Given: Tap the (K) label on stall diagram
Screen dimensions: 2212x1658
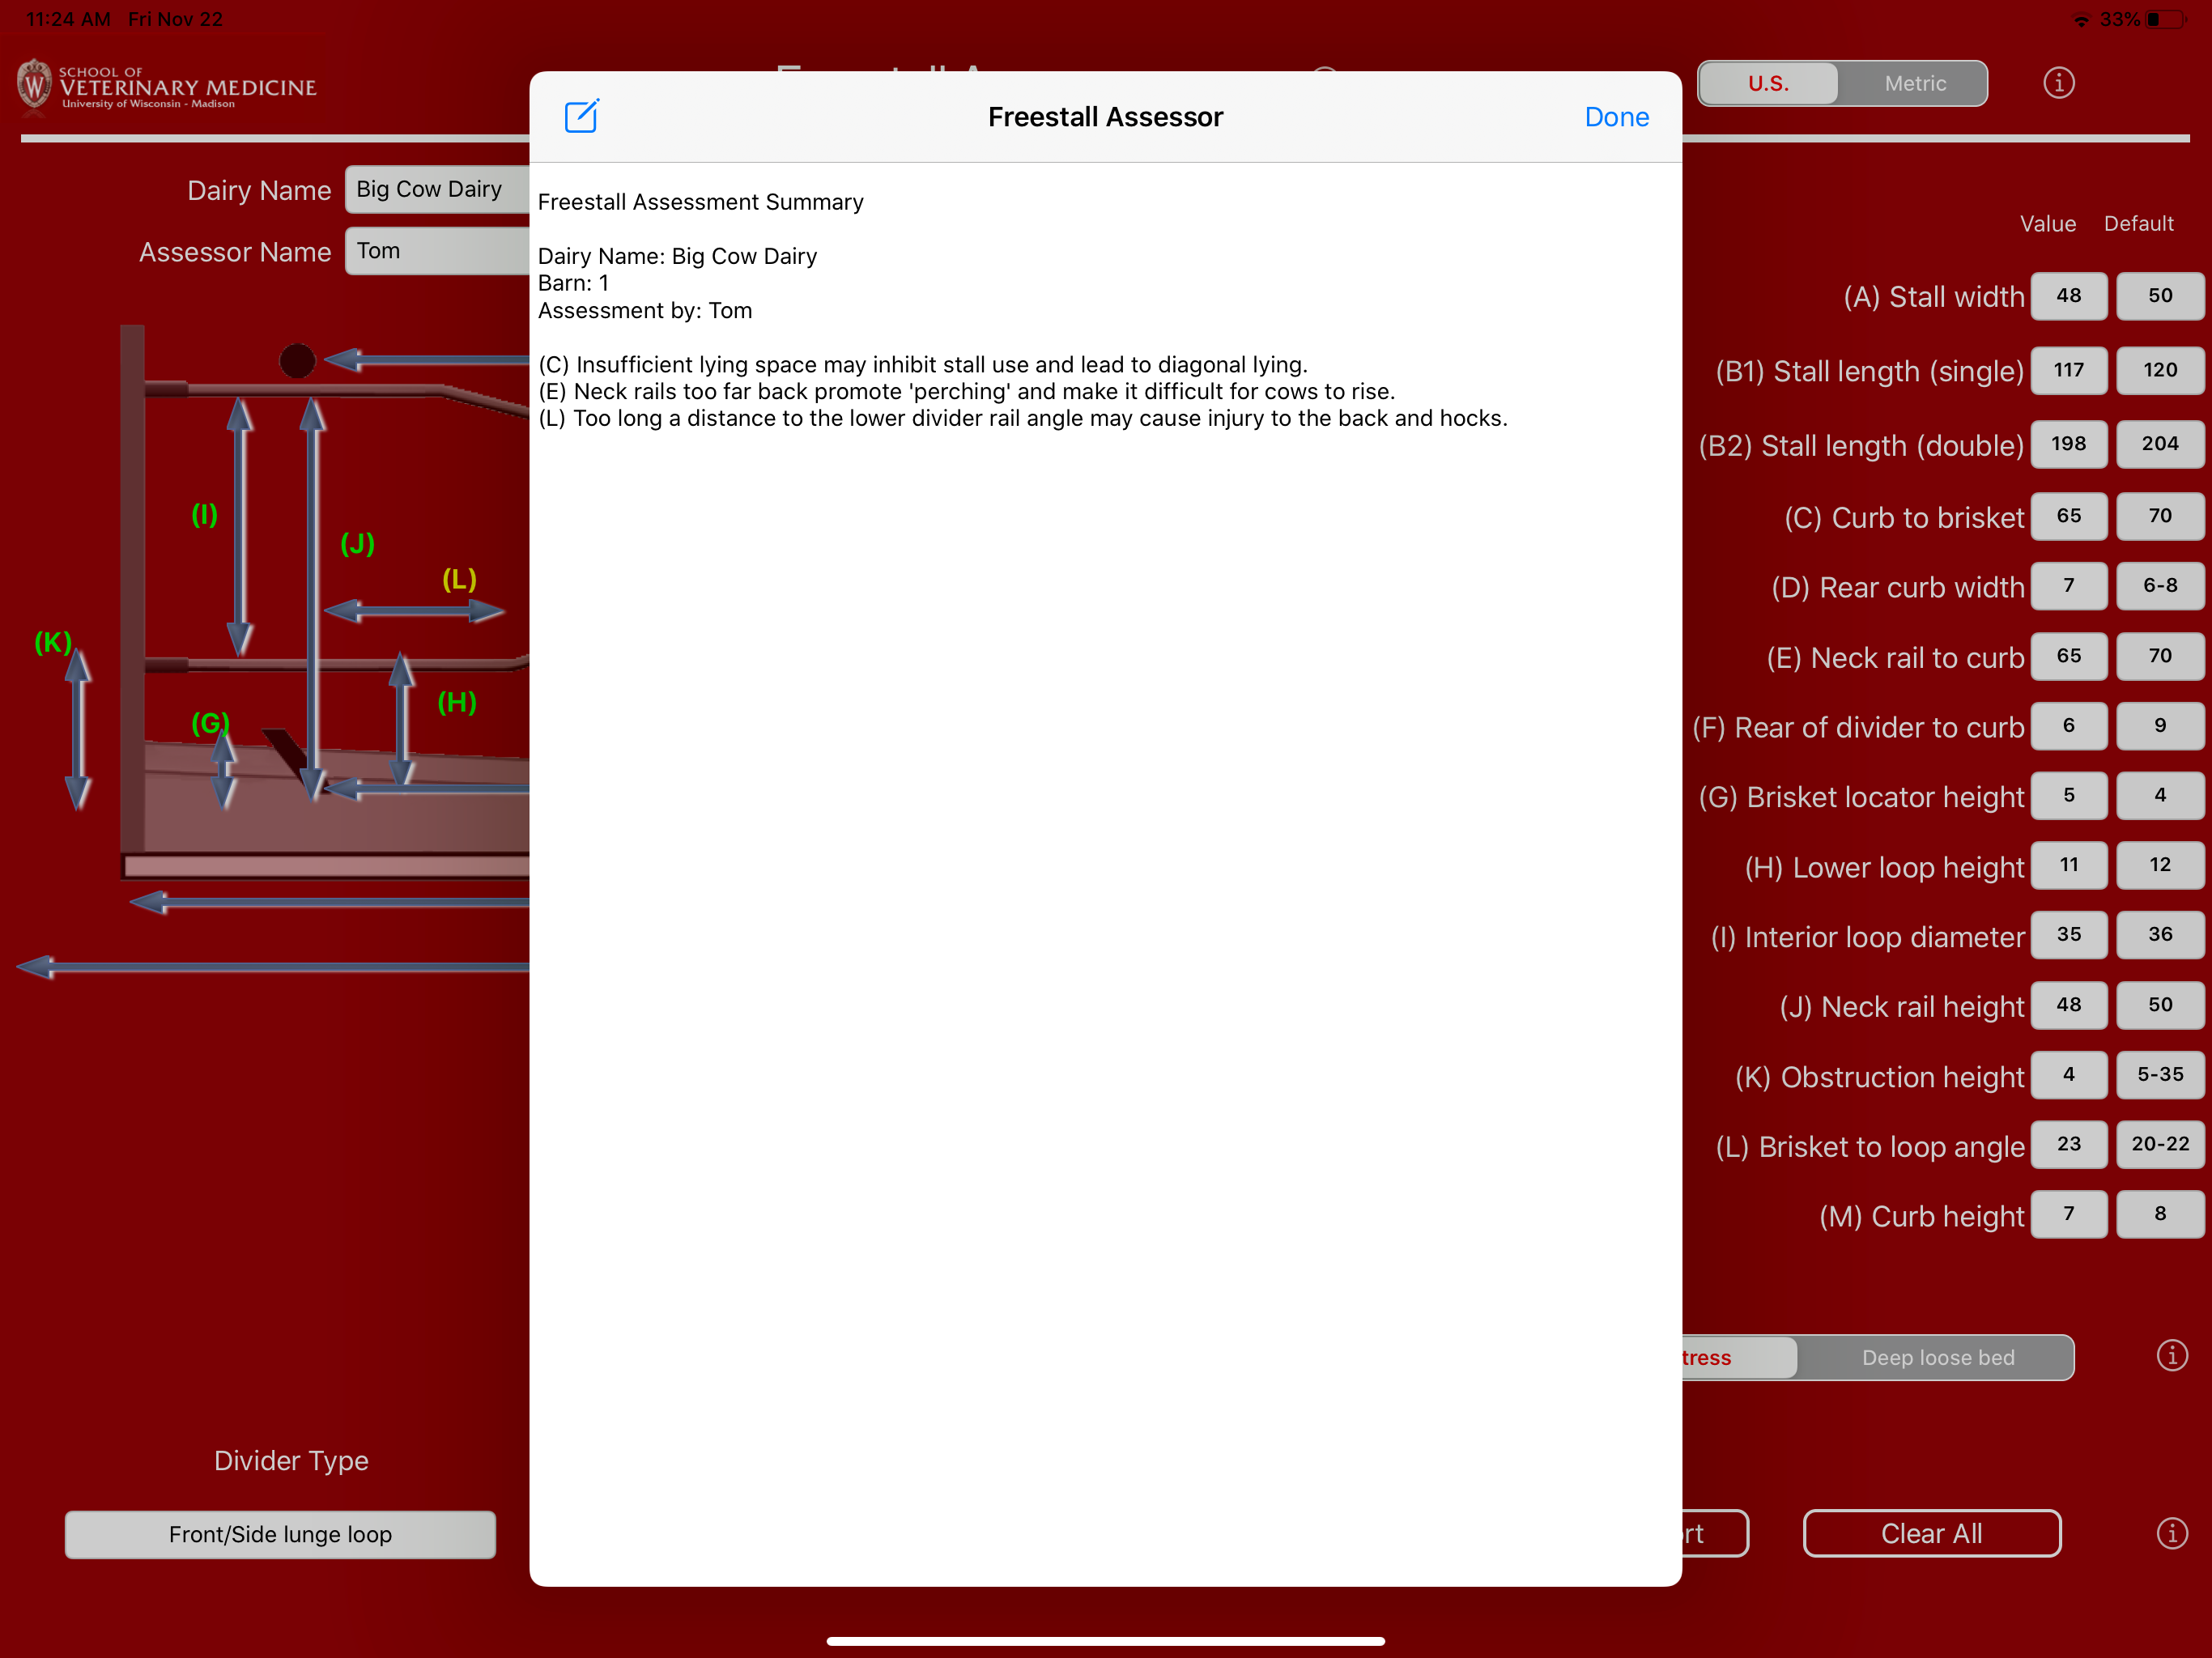Looking at the screenshot, I should tap(53, 642).
